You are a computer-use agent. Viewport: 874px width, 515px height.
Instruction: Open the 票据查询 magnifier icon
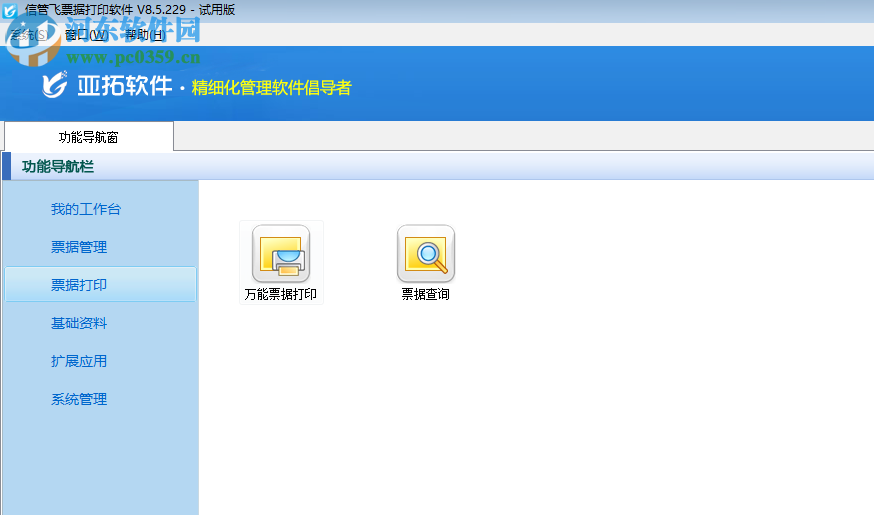coord(426,254)
